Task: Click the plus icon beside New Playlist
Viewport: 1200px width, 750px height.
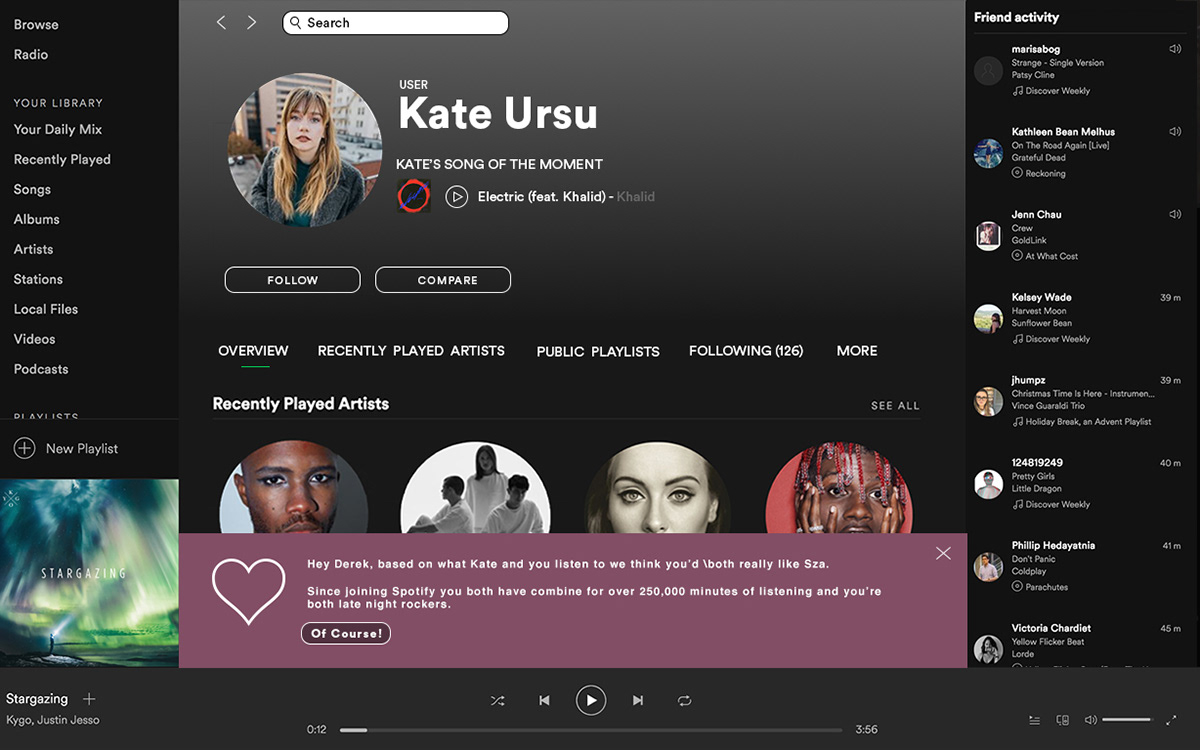Action: click(x=24, y=448)
